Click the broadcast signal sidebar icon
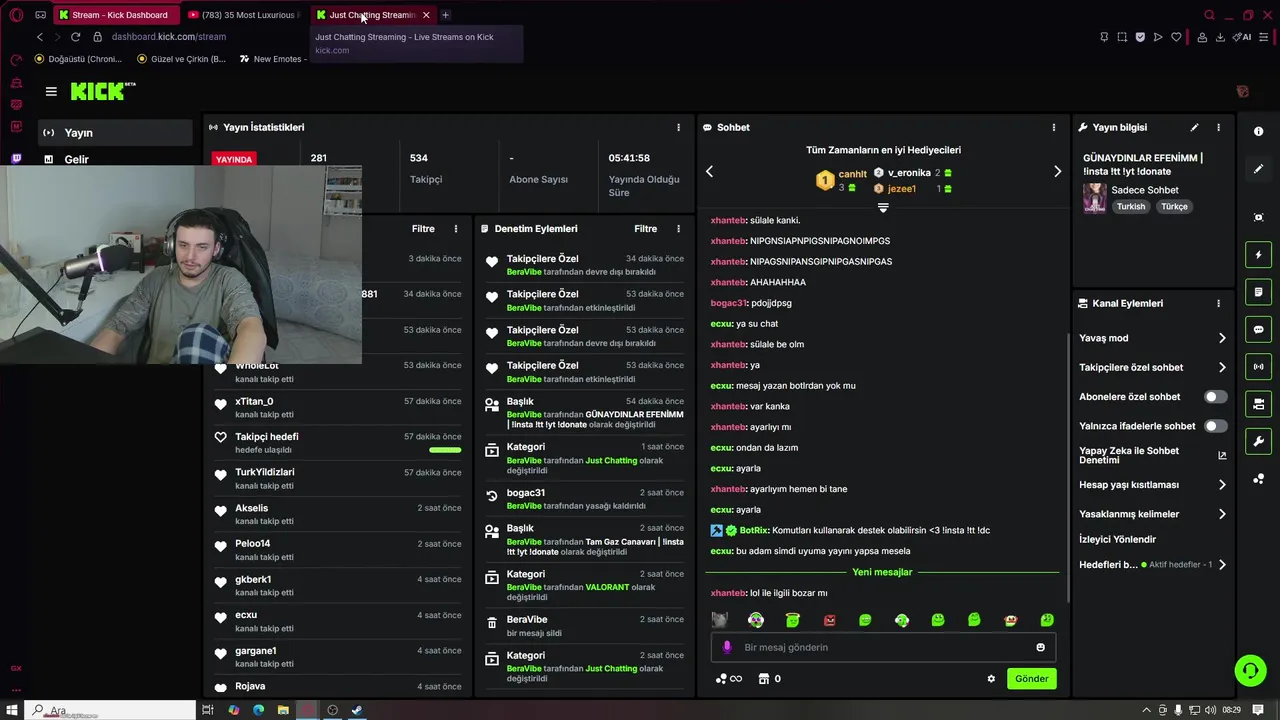Viewport: 1280px width, 720px height. coord(1258,367)
